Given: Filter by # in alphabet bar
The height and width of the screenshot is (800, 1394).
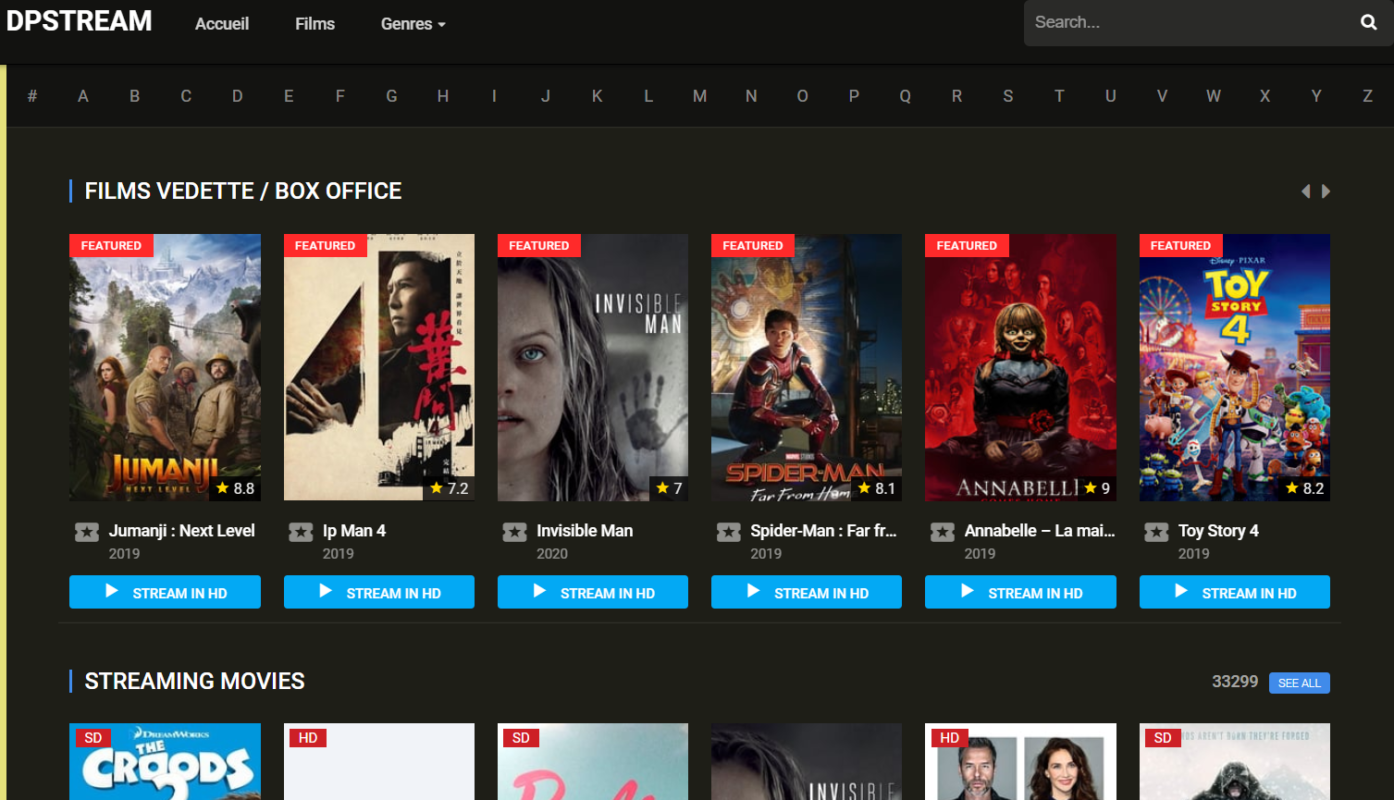Looking at the screenshot, I should pyautogui.click(x=32, y=96).
